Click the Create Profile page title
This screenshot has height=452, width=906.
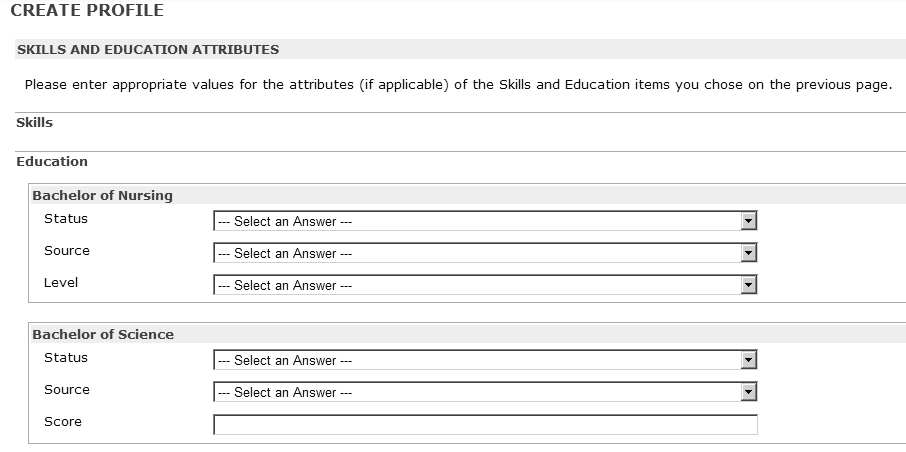coord(87,11)
